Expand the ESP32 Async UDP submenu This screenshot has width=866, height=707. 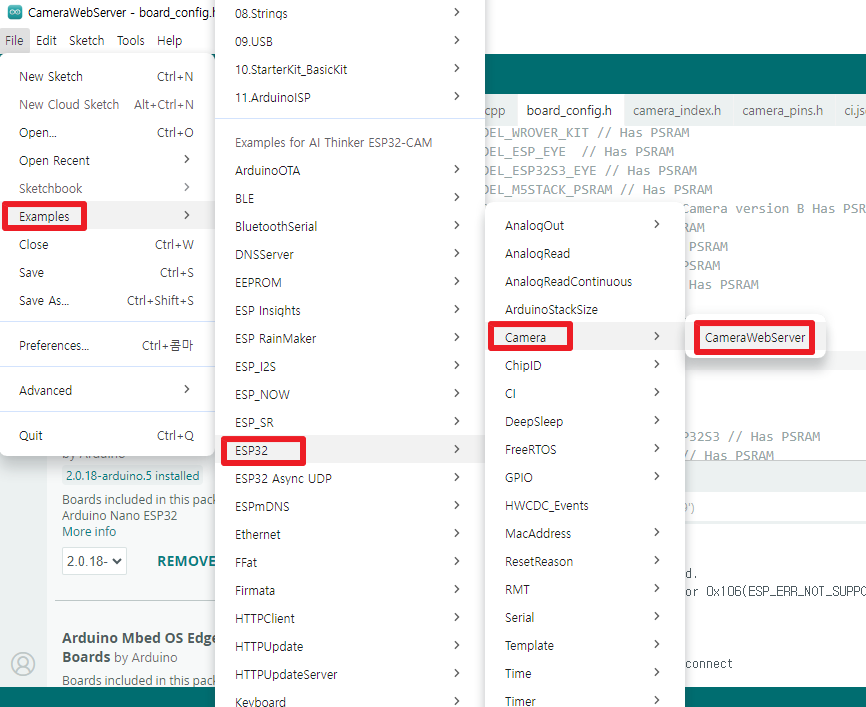coord(350,478)
